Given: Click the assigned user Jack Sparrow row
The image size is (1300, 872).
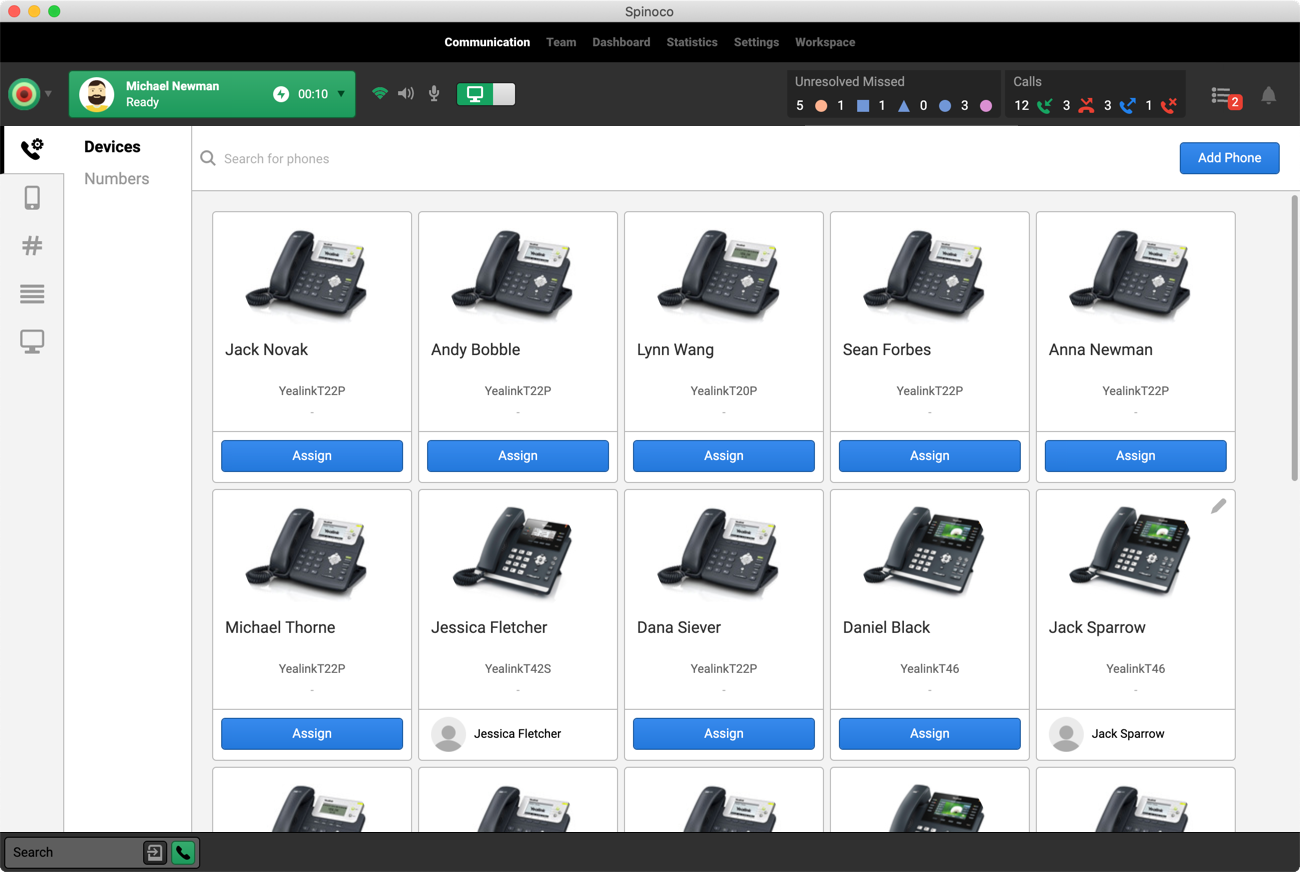Looking at the screenshot, I should coord(1136,734).
